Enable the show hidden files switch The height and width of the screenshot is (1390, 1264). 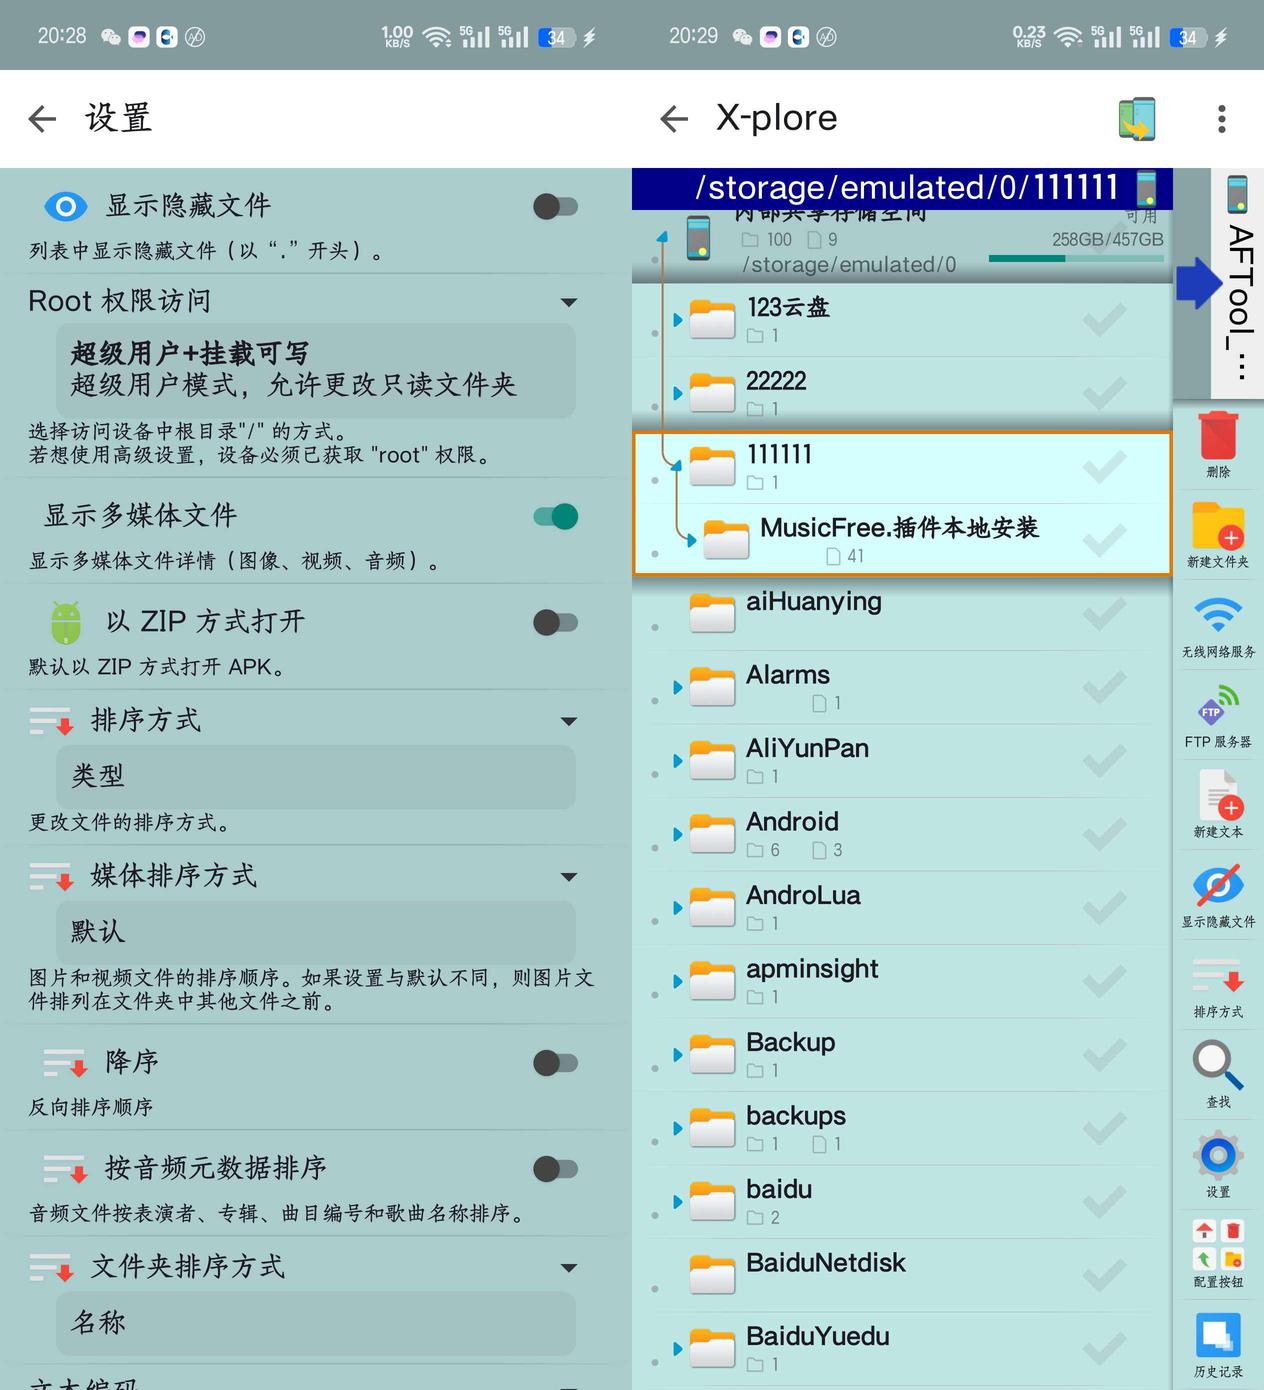point(555,207)
